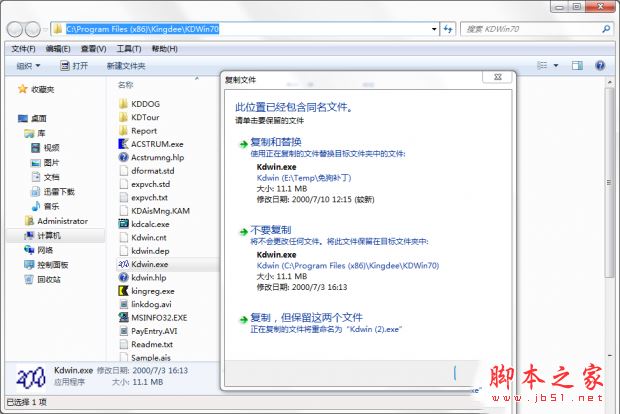The image size is (620, 414).
Task: Click the 打开 toolbar button
Action: (74, 66)
